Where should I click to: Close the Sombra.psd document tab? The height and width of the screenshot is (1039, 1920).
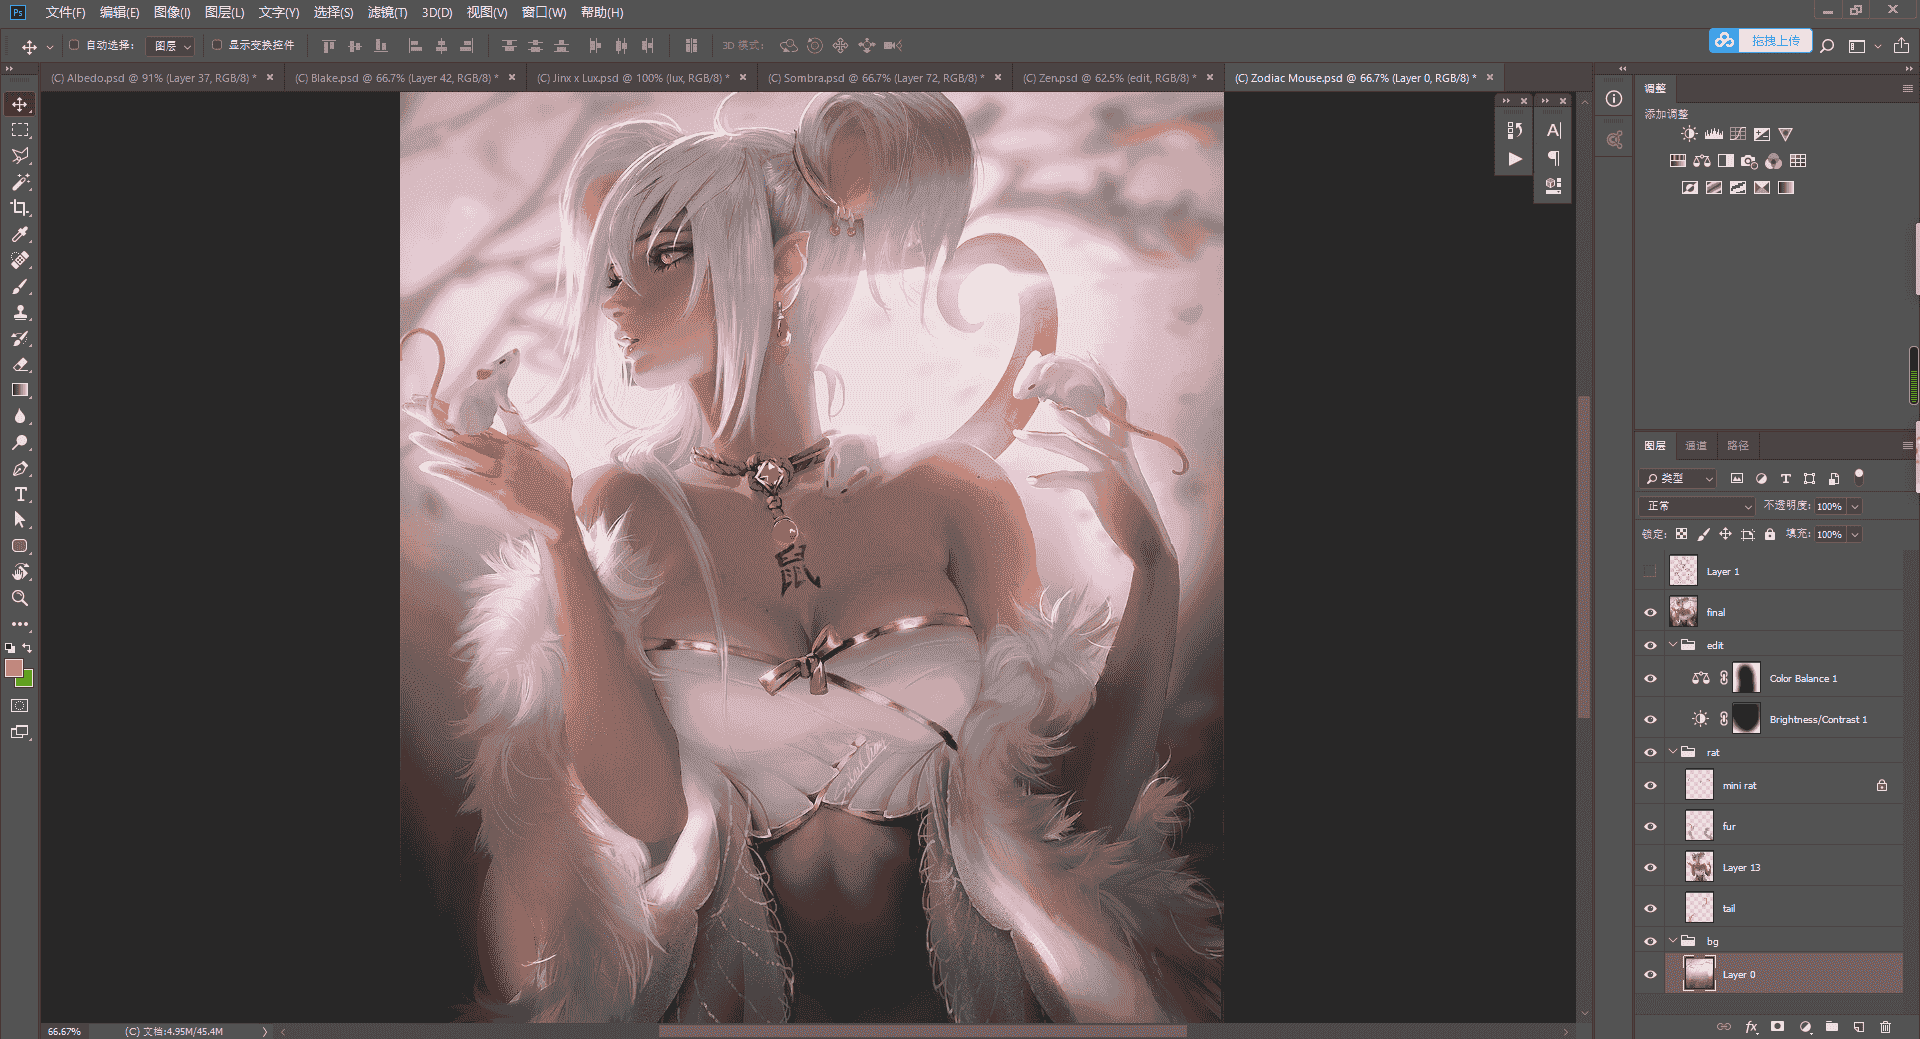click(997, 77)
